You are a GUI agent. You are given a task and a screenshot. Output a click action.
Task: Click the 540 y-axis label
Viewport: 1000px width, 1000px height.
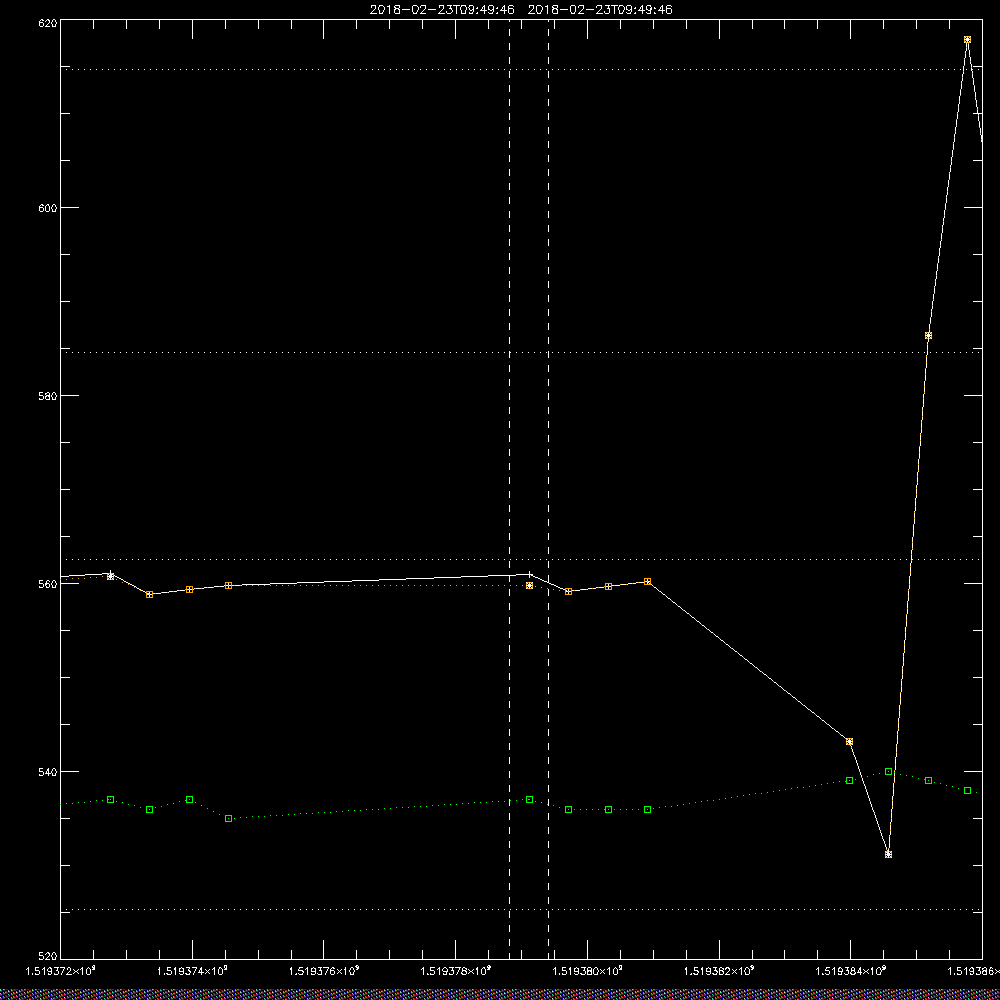[x=48, y=772]
